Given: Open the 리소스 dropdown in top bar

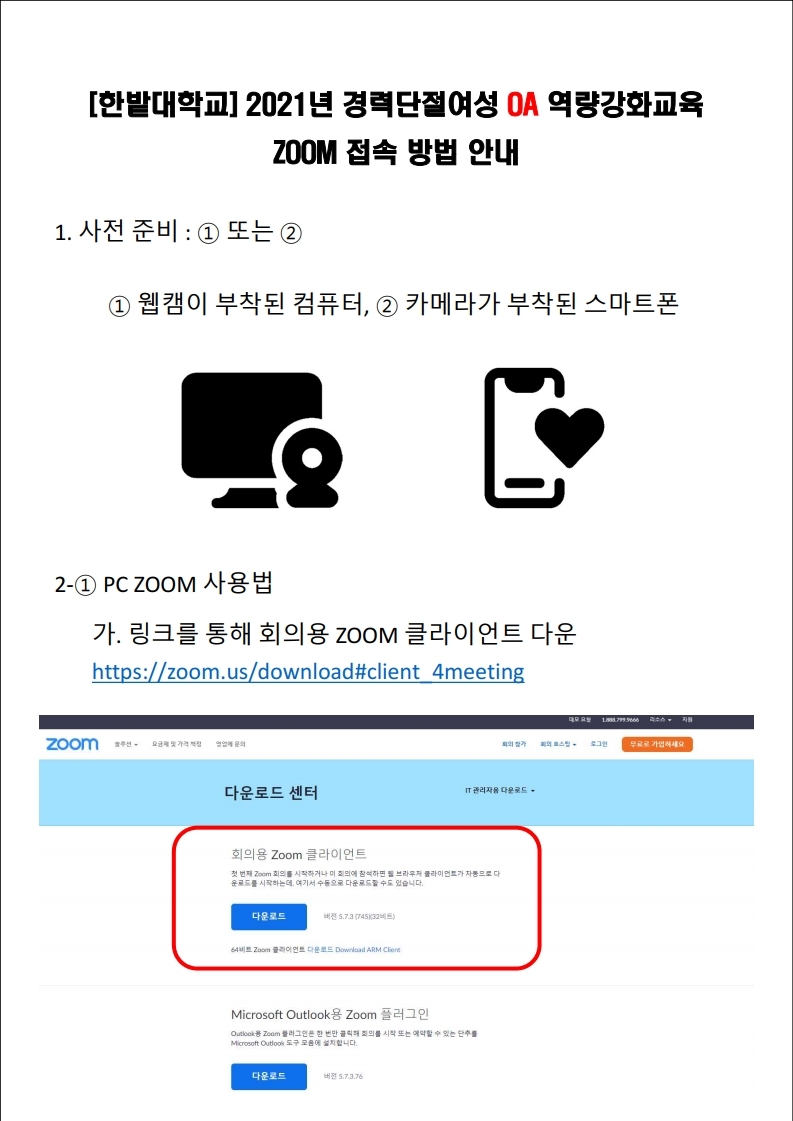Looking at the screenshot, I should pos(660,720).
